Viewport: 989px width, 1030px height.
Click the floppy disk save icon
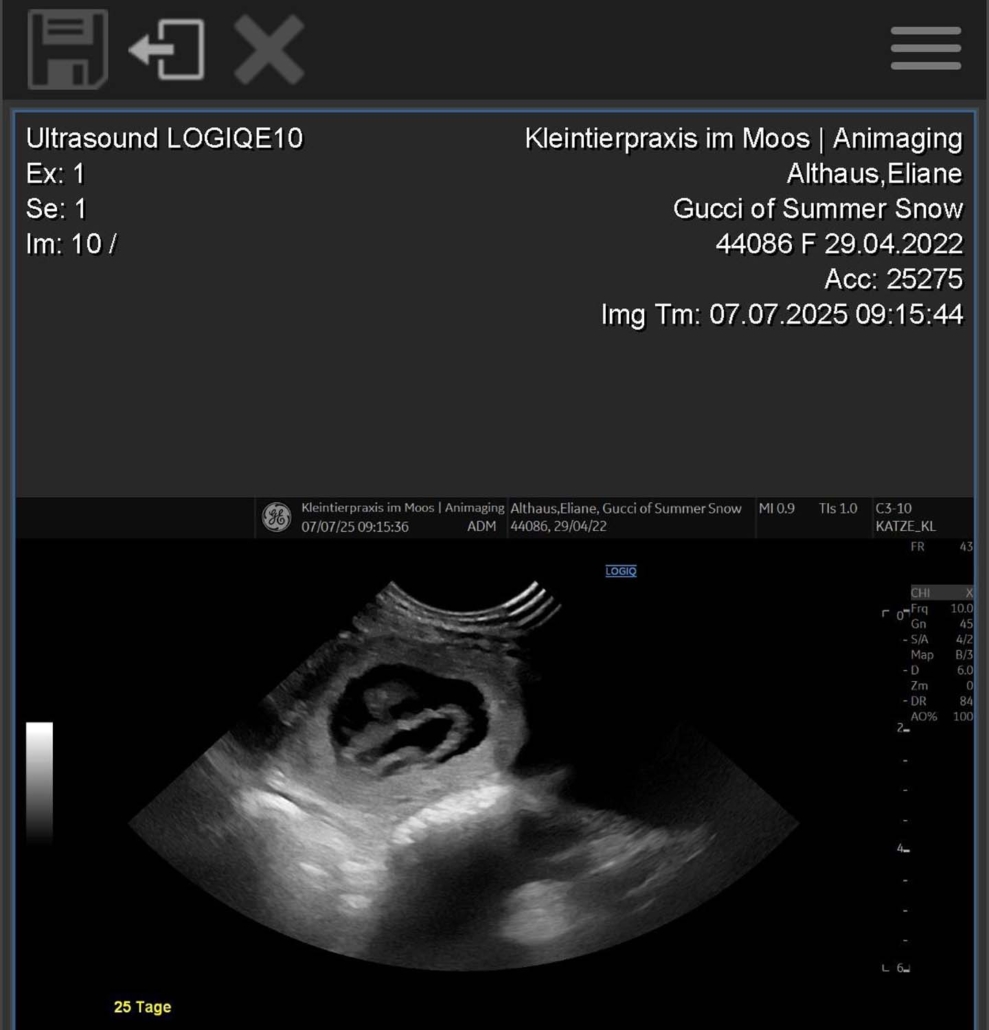click(x=68, y=49)
